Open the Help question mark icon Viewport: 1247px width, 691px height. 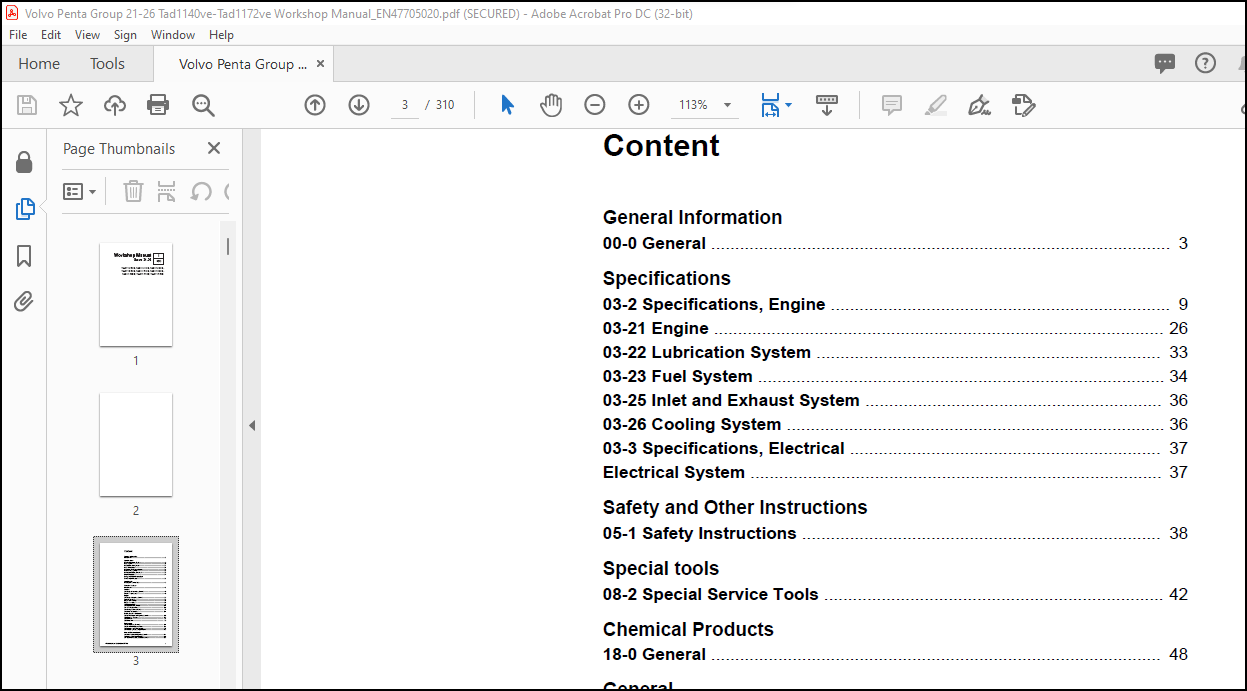pyautogui.click(x=1206, y=63)
